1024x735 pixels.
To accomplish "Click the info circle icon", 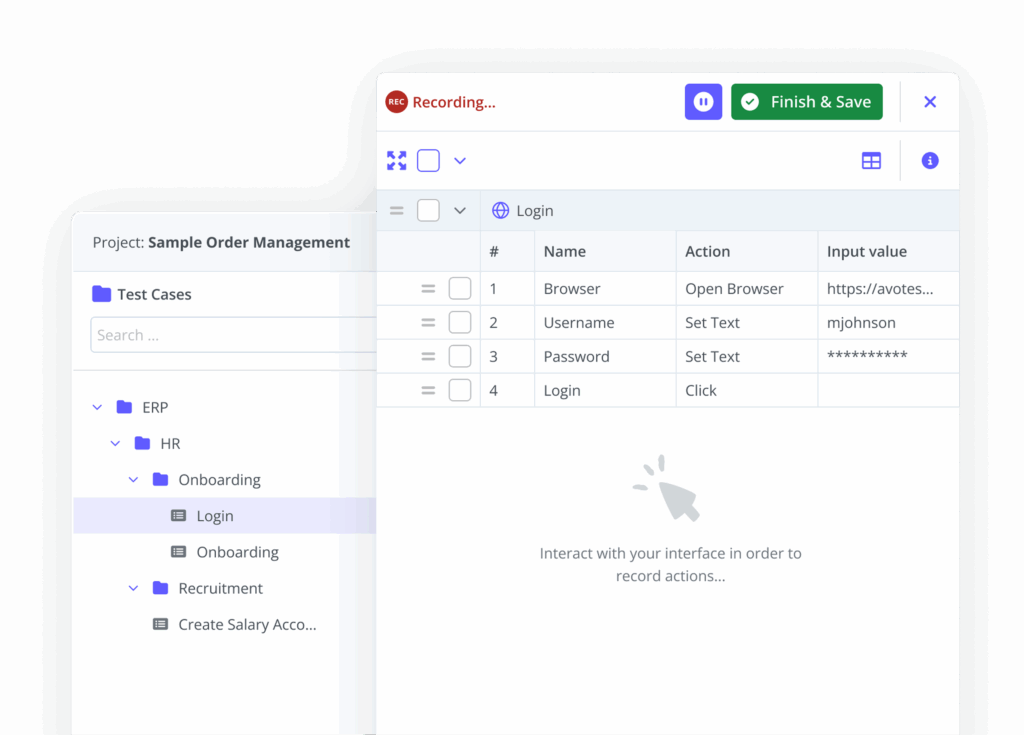I will tap(930, 161).
